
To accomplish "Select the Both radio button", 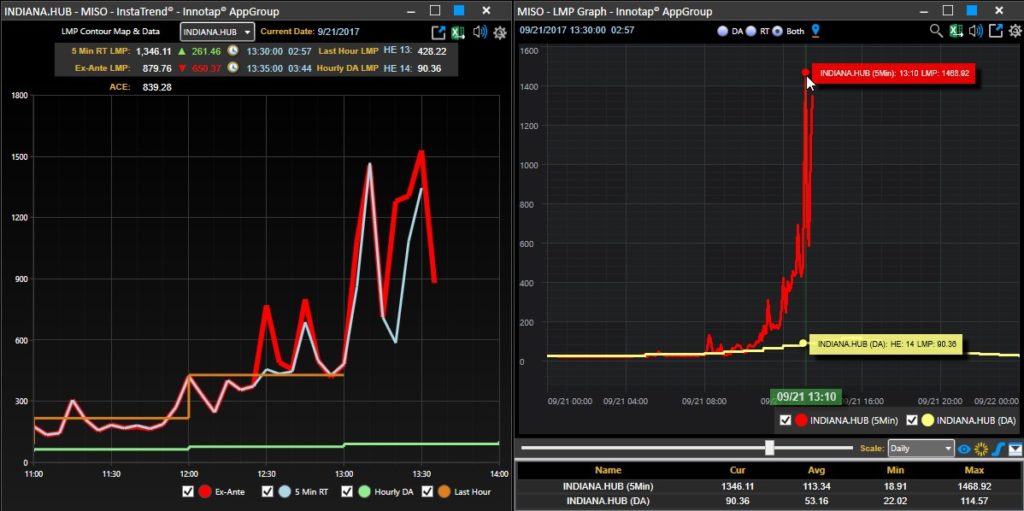I will pos(777,31).
